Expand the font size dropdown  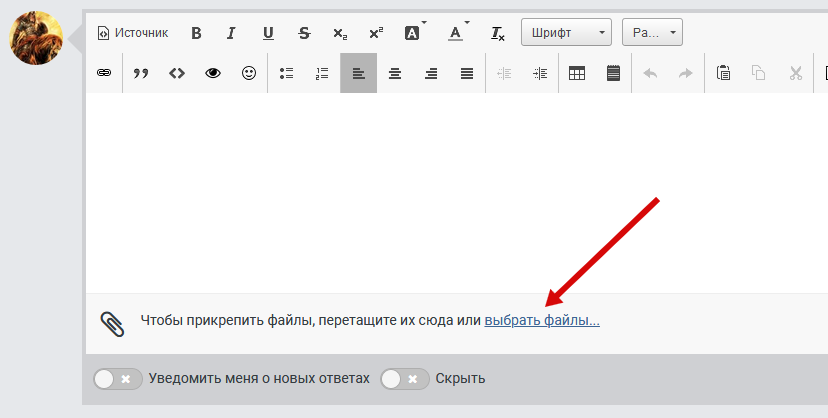click(x=652, y=33)
